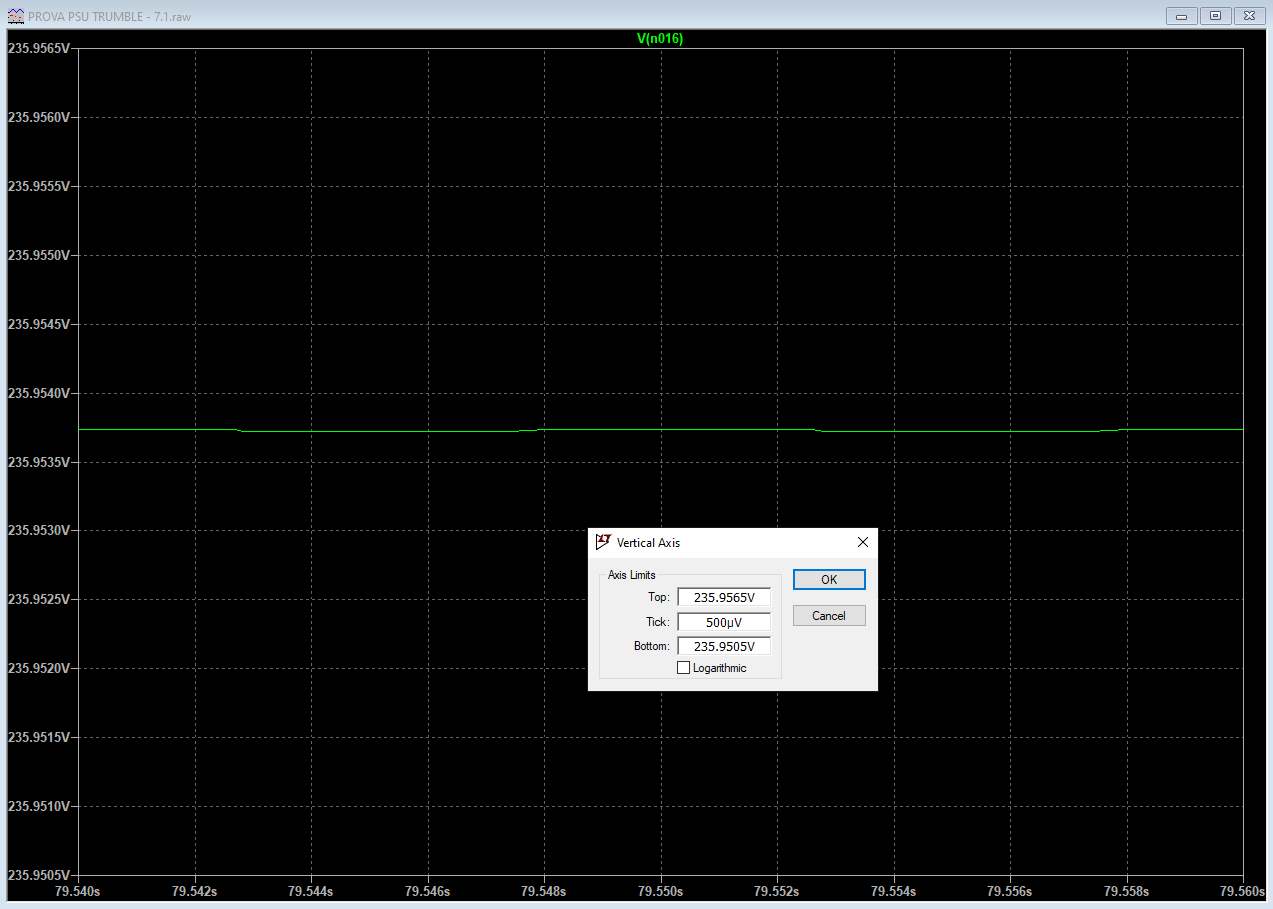Click the 79.540s starting time label

[x=78, y=890]
